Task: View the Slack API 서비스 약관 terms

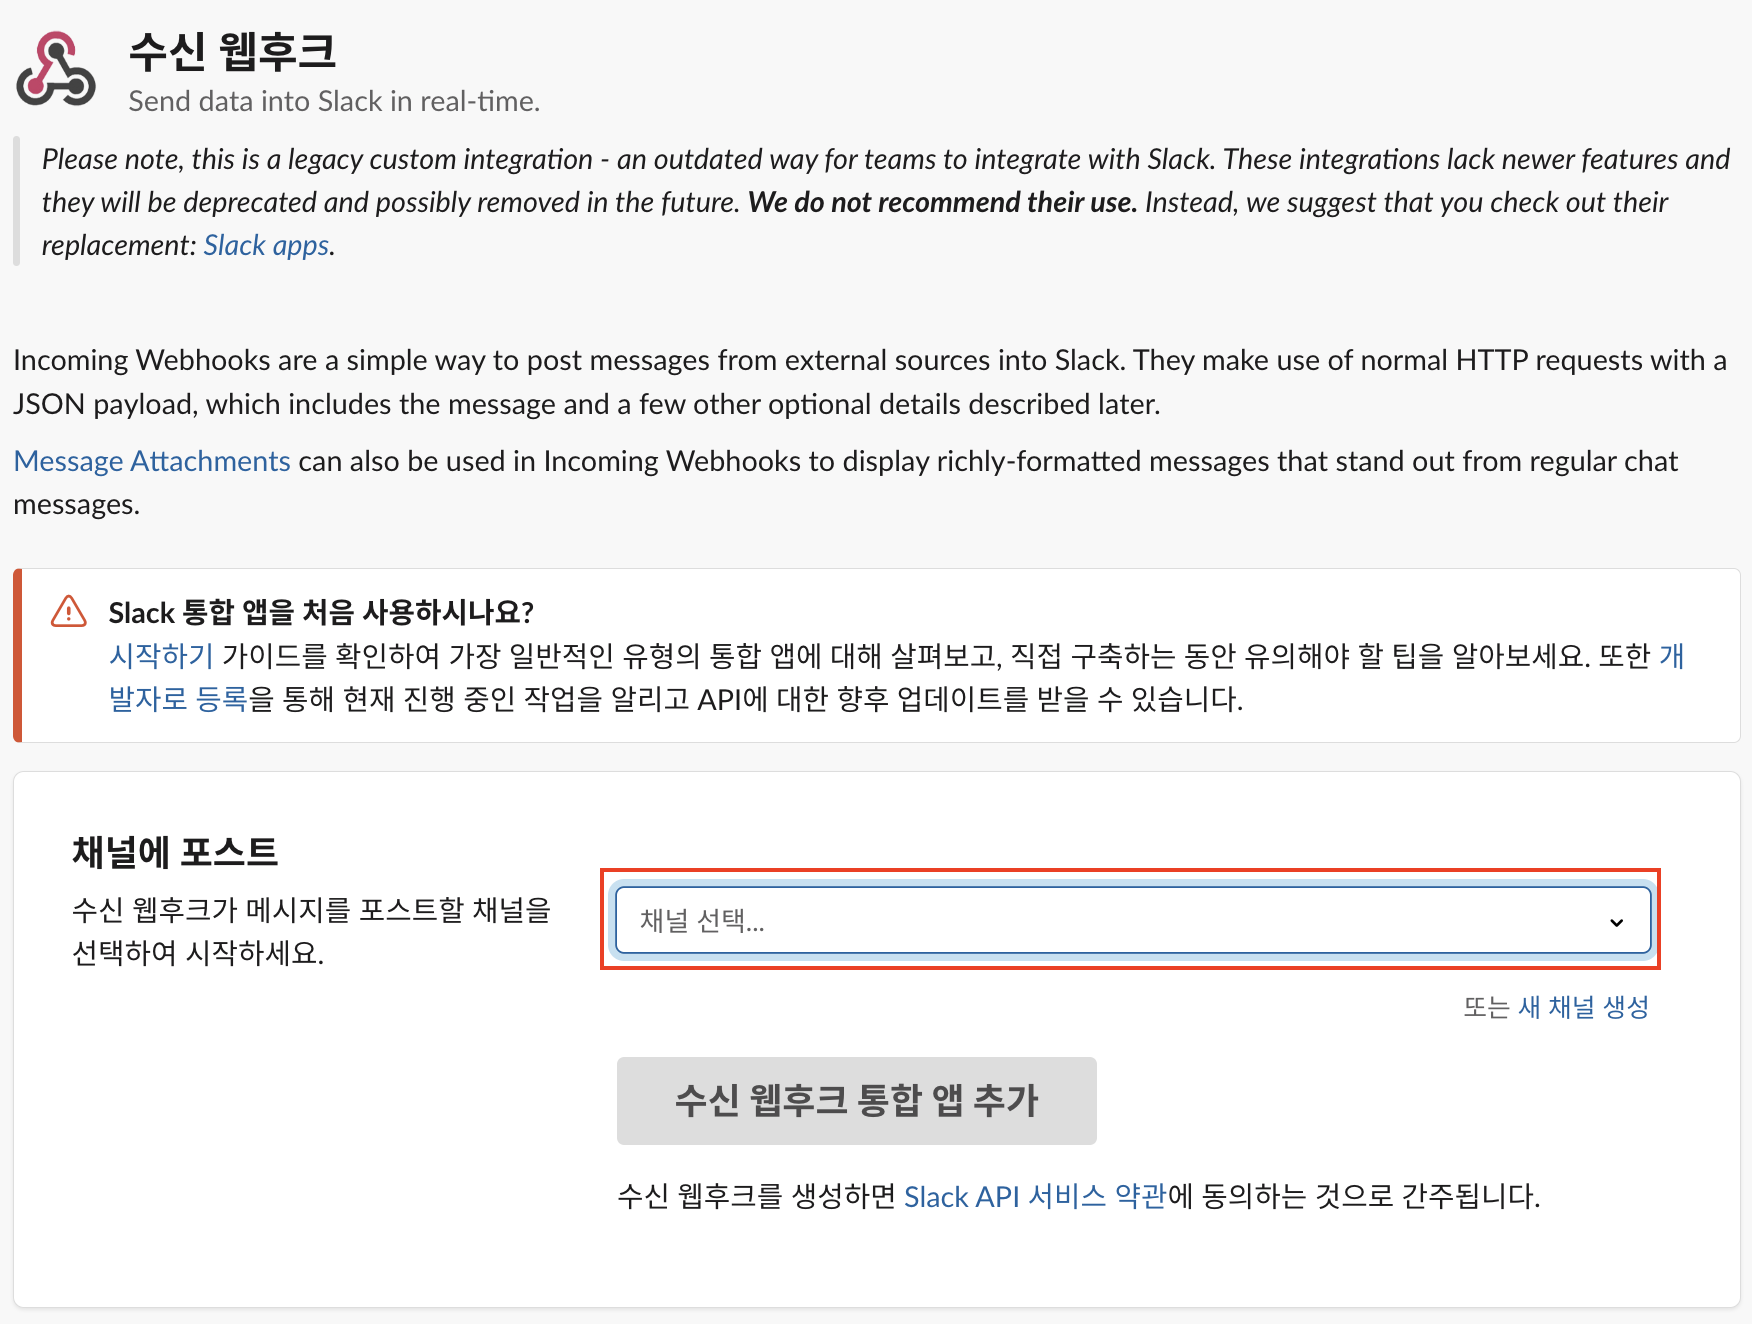Action: coord(1034,1196)
